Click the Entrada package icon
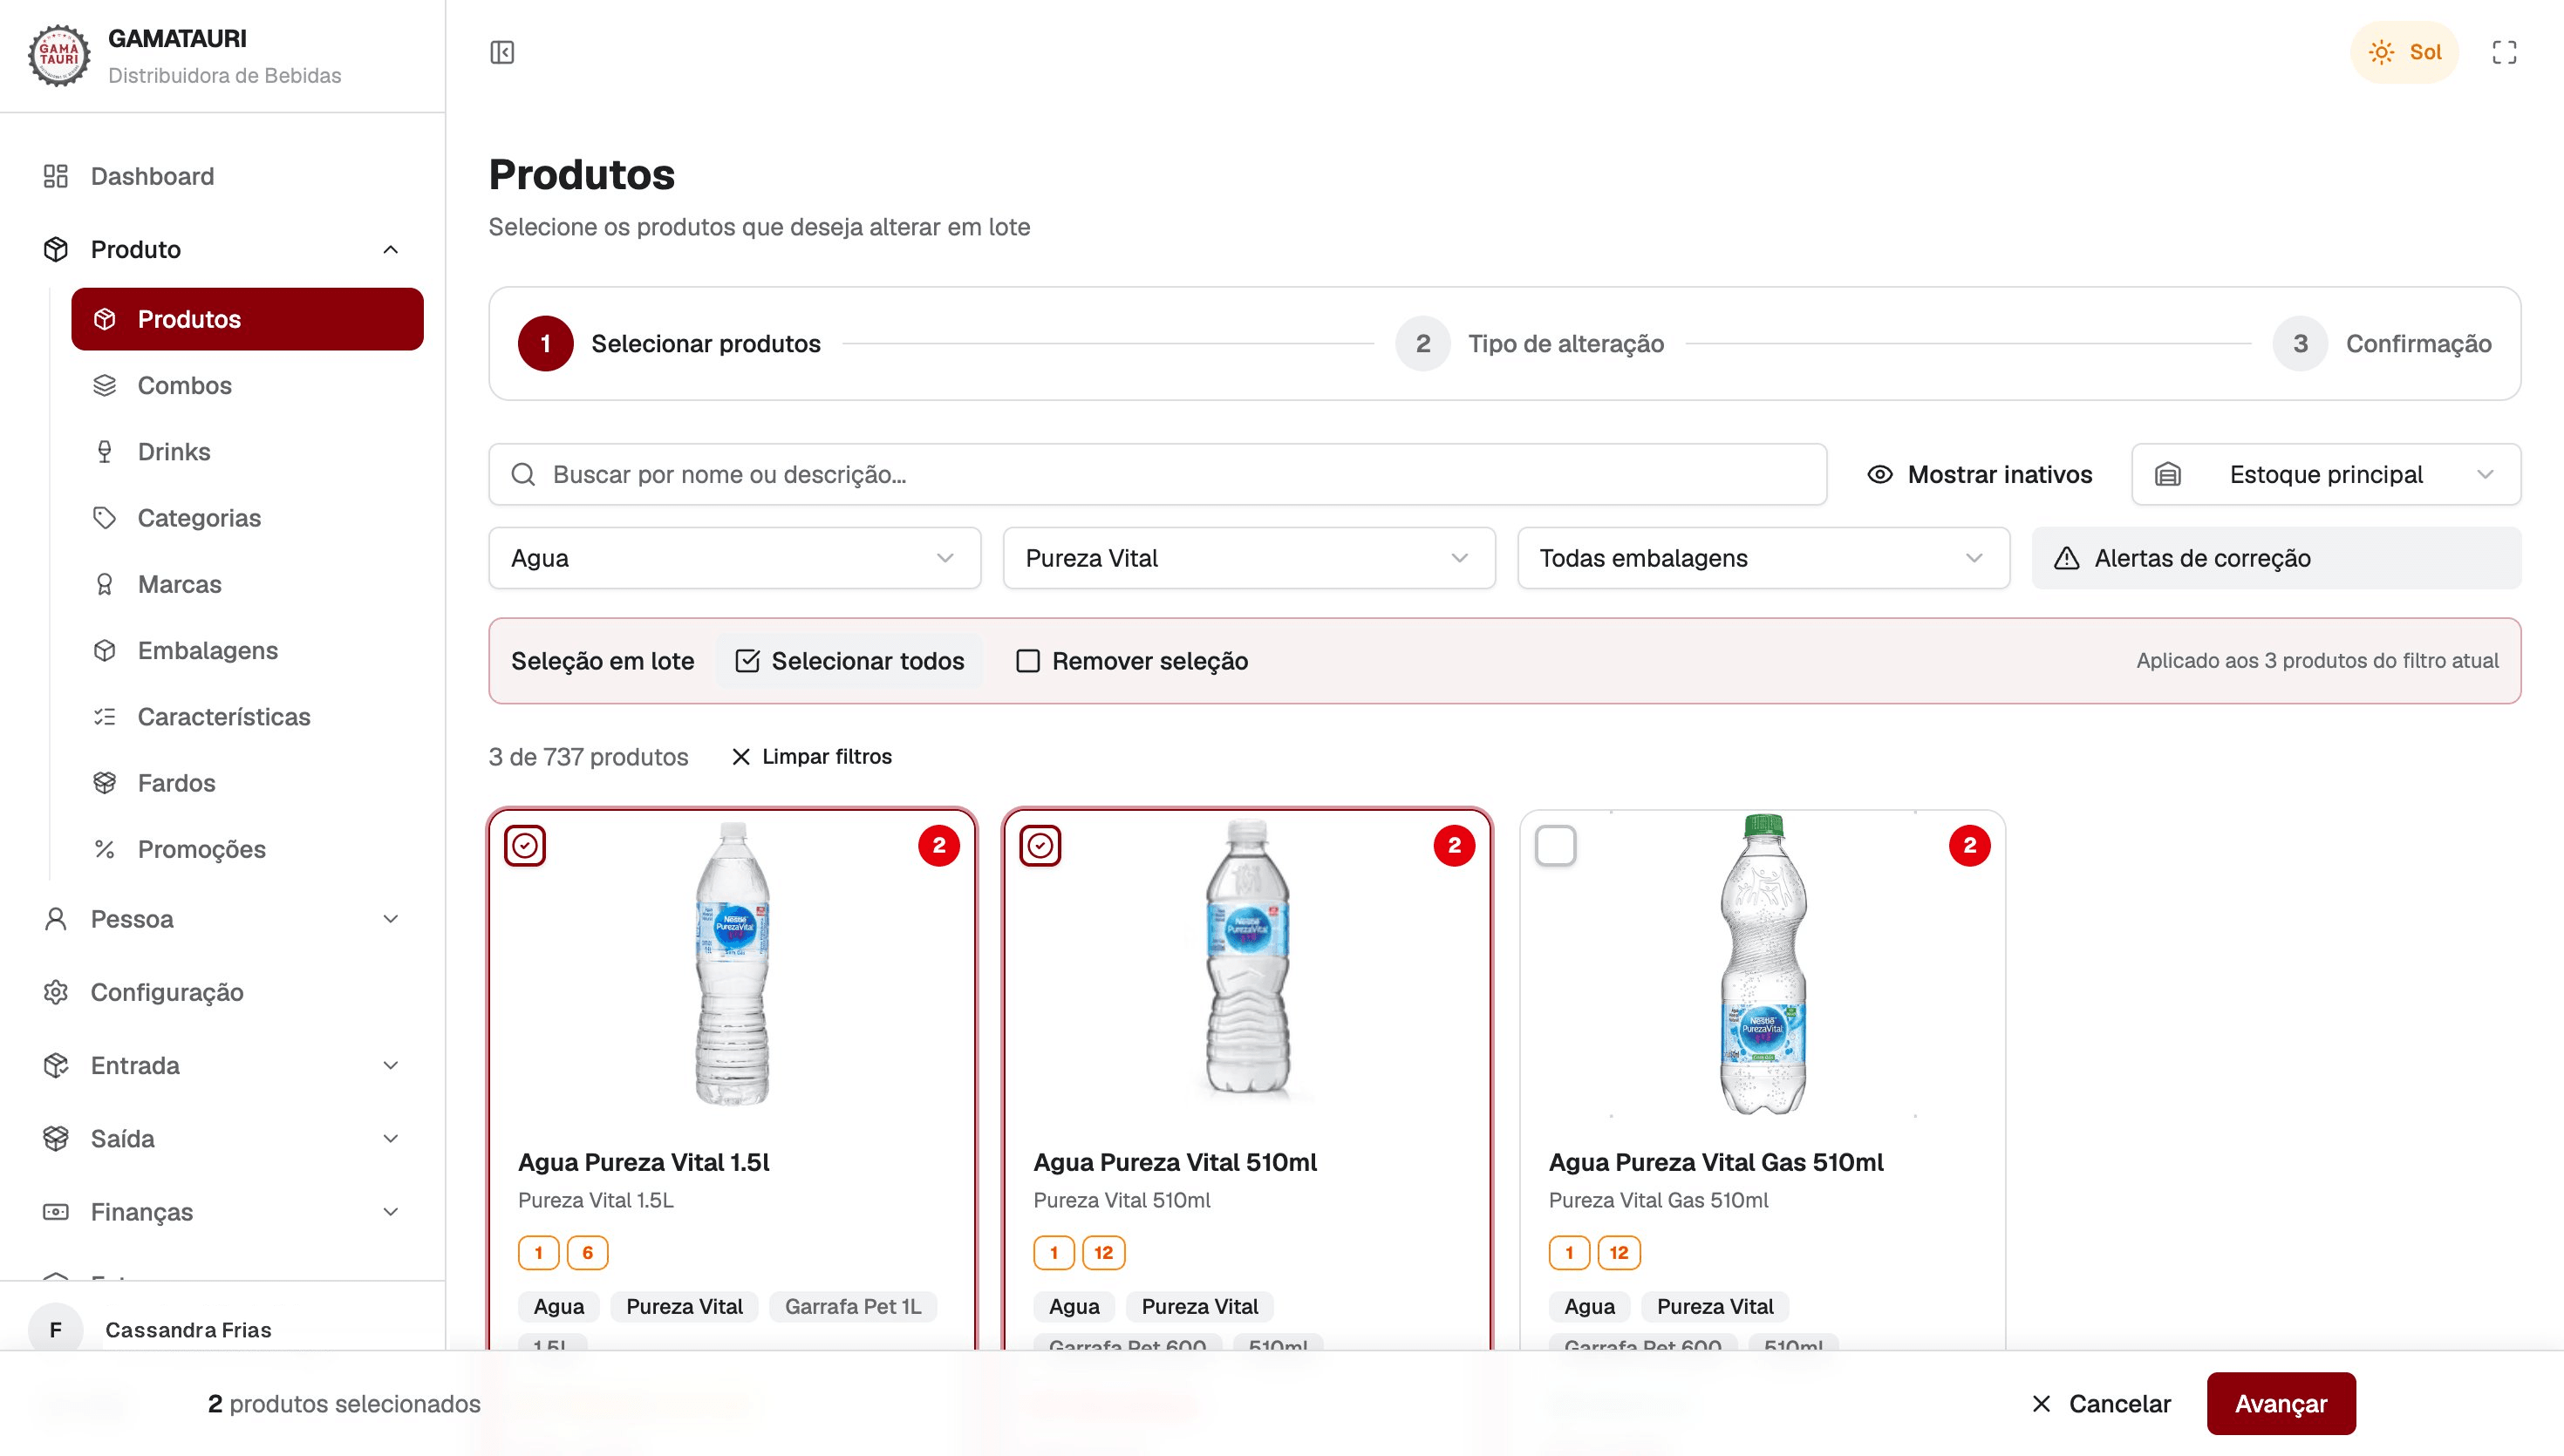The width and height of the screenshot is (2564, 1456). tap(56, 1065)
